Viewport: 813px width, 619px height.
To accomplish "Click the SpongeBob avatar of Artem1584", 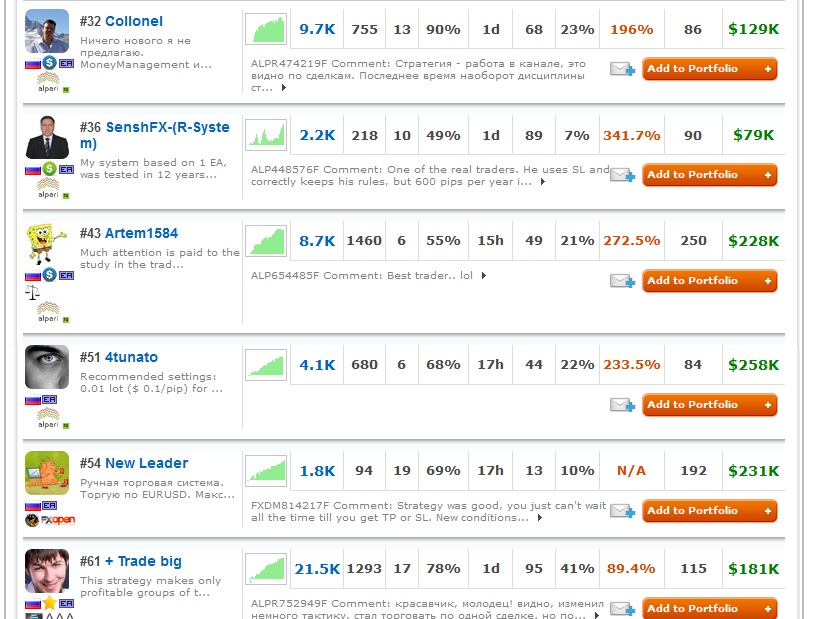I will [x=47, y=245].
